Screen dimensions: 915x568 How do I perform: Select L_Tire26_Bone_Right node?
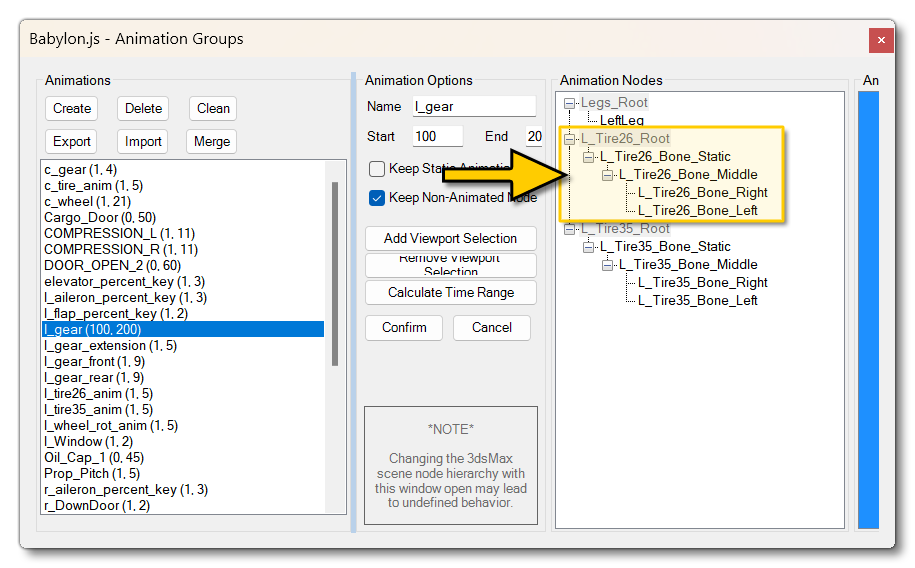point(702,192)
